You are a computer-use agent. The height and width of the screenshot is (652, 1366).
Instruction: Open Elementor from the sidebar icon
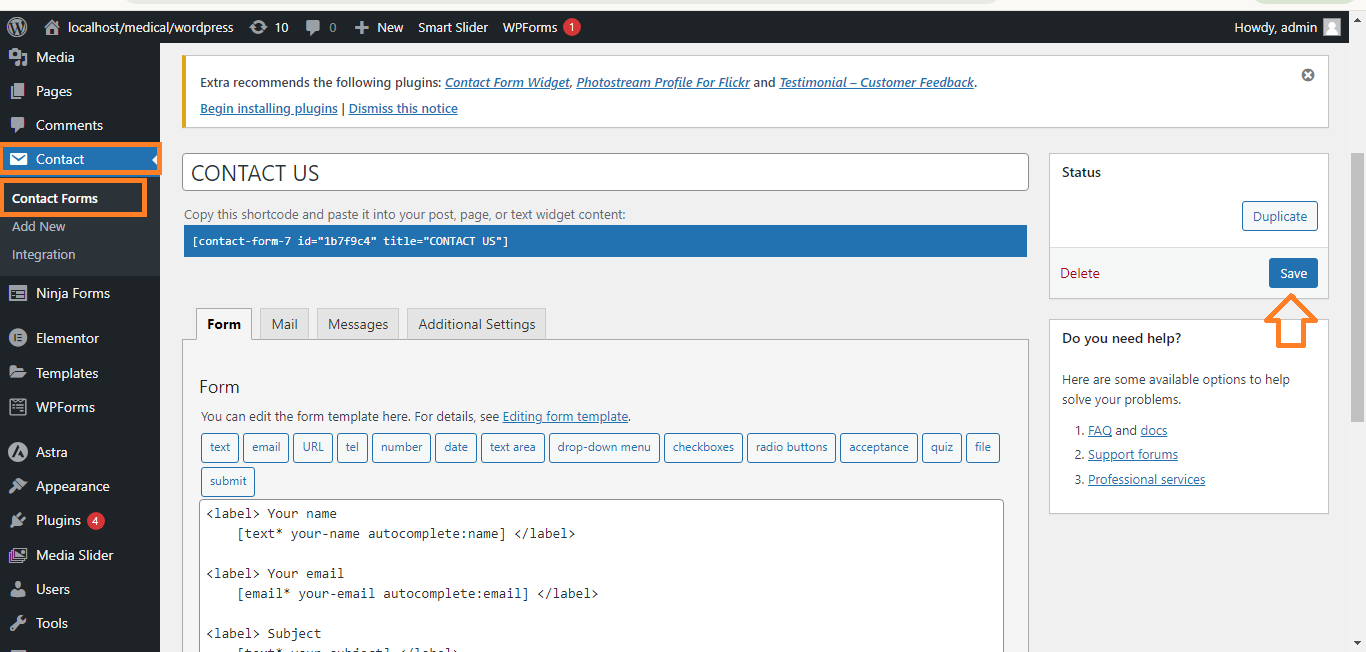(18, 338)
